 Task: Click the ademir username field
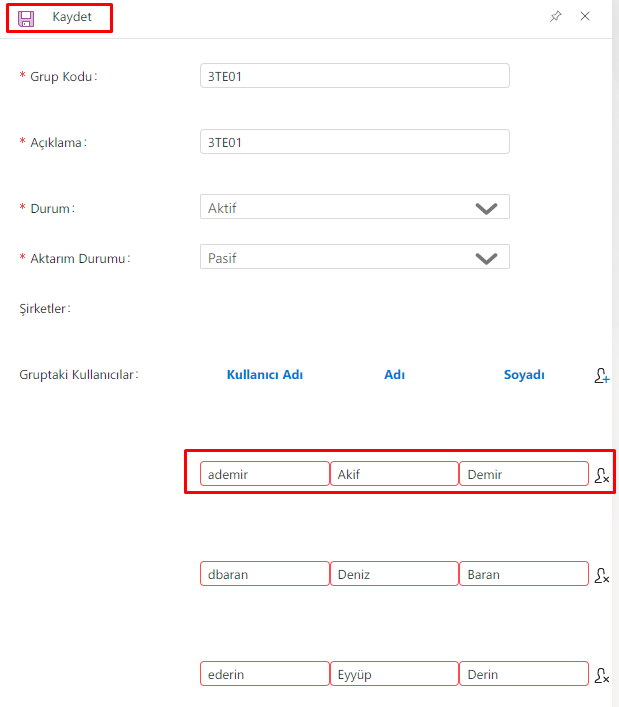[264, 474]
